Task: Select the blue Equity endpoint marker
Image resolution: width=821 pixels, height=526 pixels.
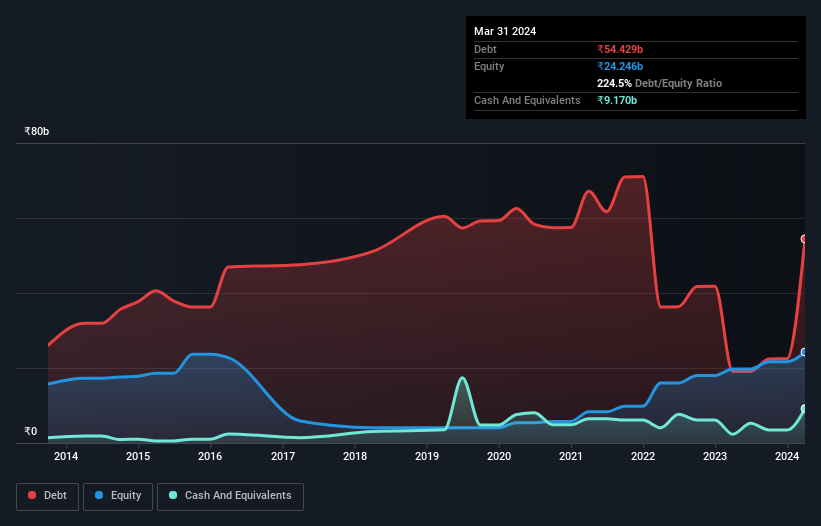Action: (x=804, y=352)
